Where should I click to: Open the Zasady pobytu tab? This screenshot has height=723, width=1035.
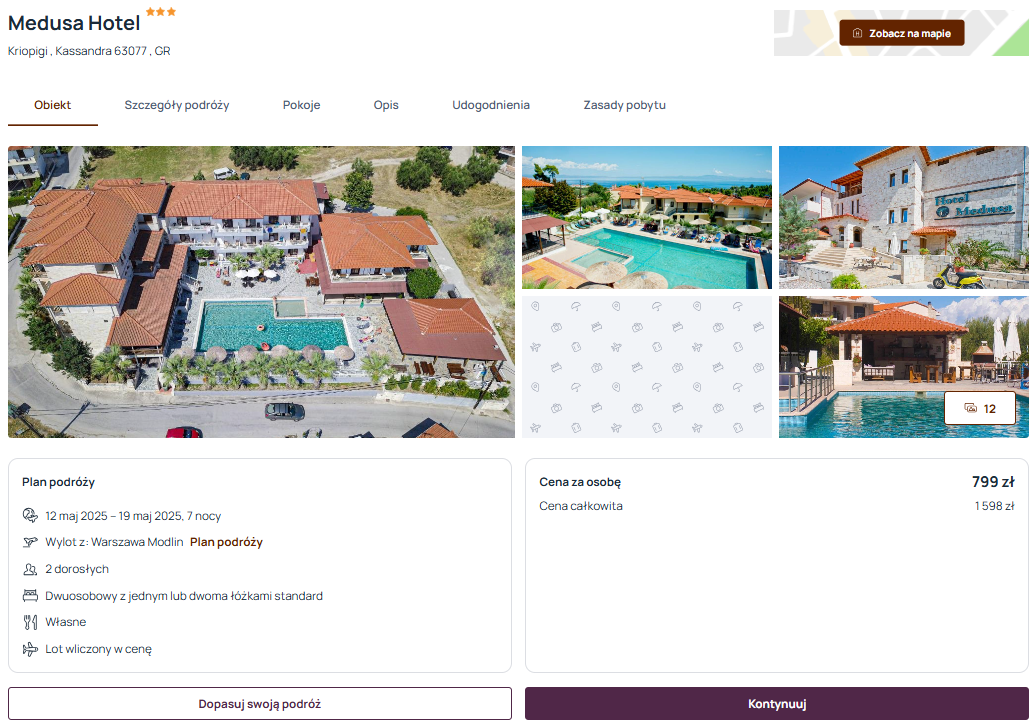pyautogui.click(x=624, y=105)
